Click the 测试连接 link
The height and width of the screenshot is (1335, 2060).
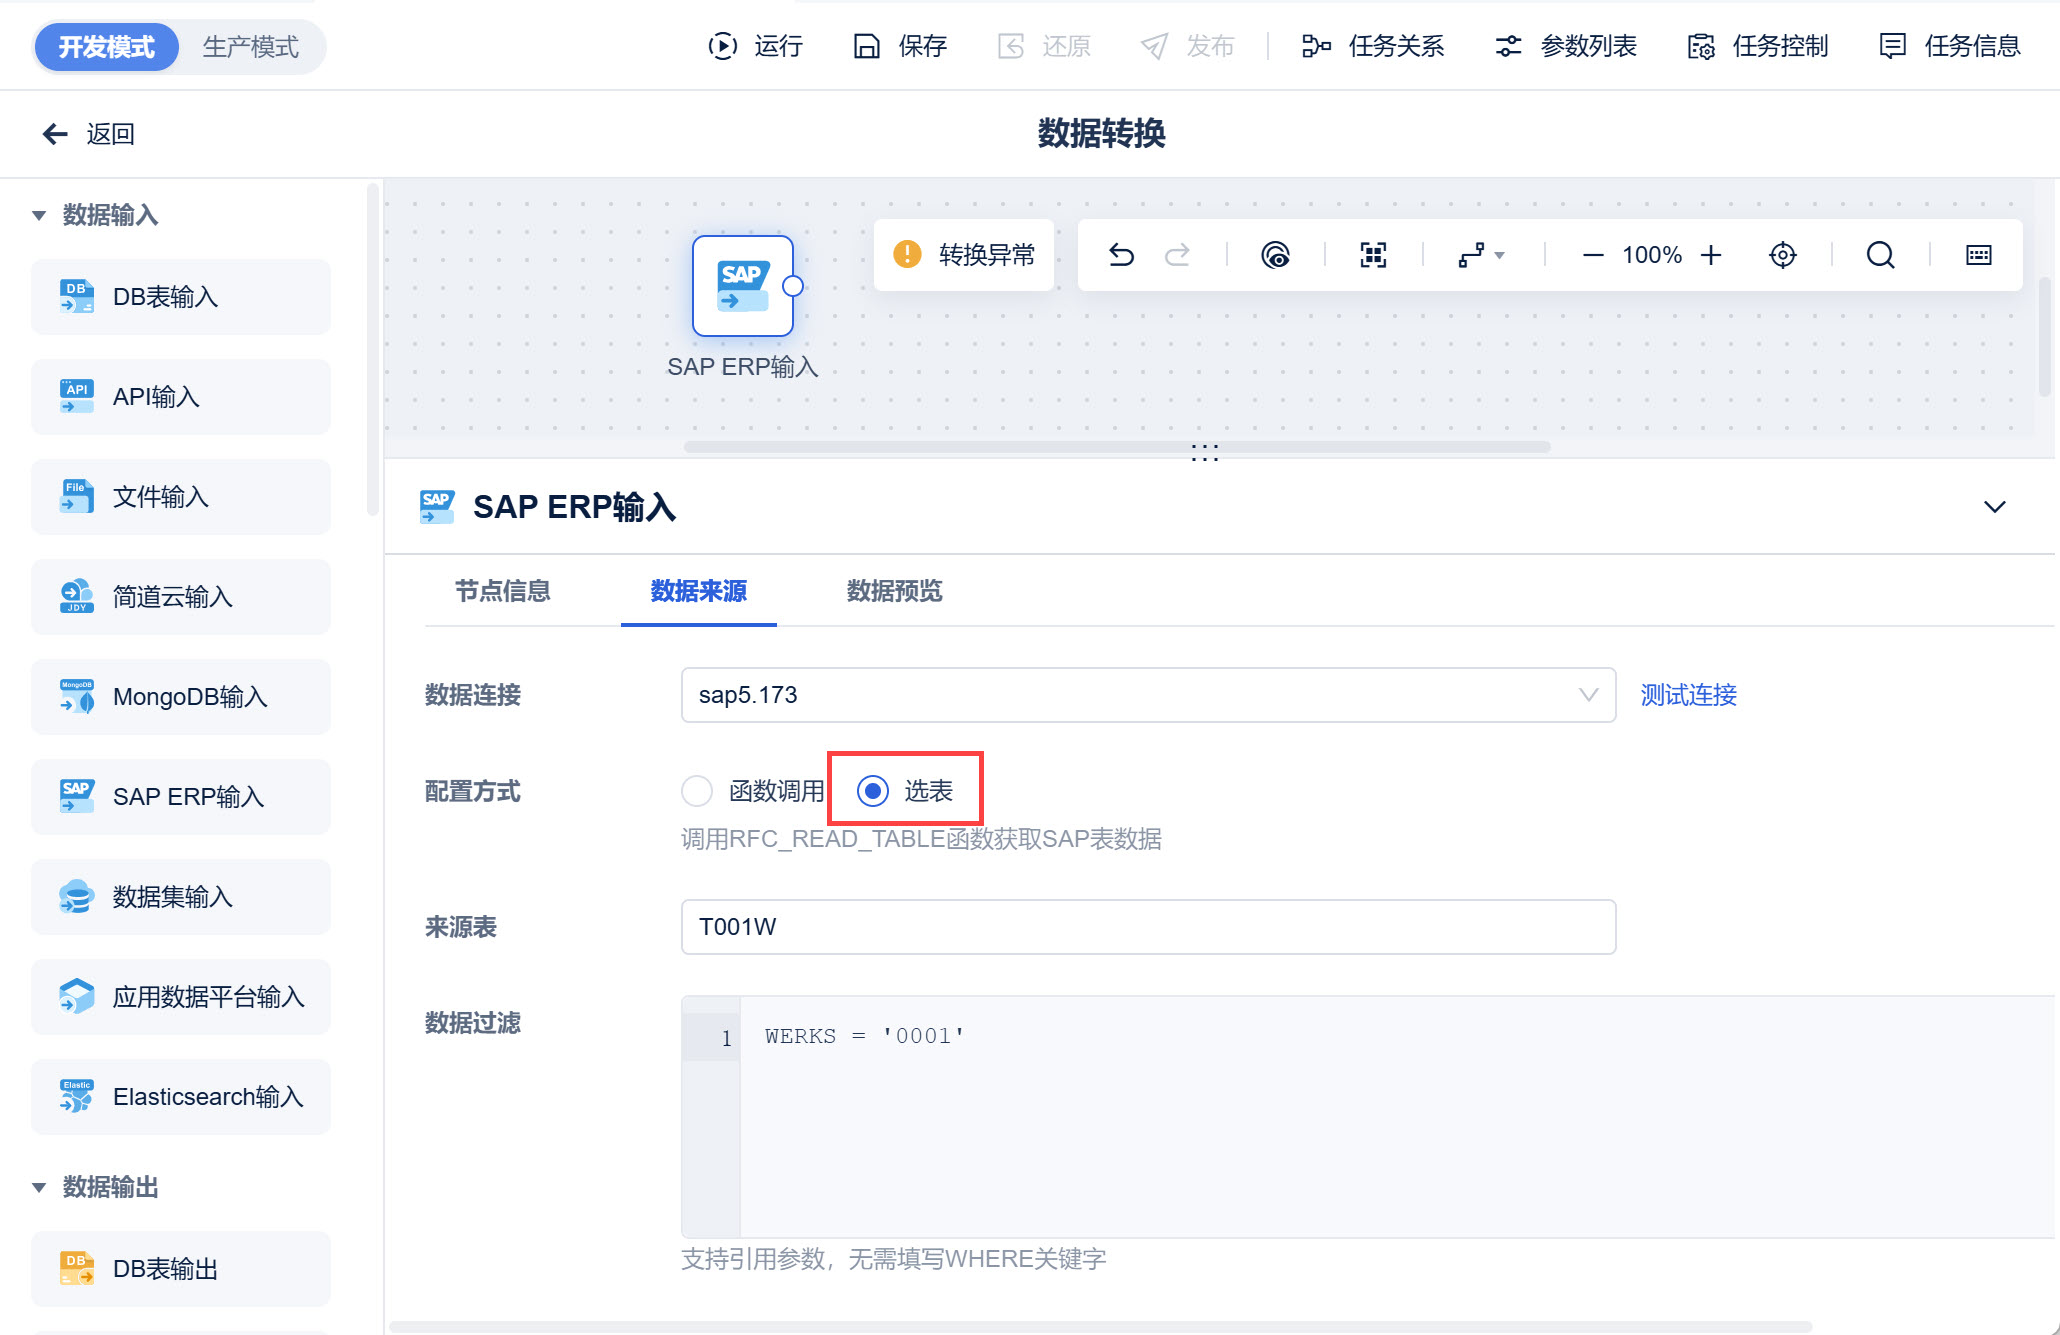pyautogui.click(x=1689, y=695)
